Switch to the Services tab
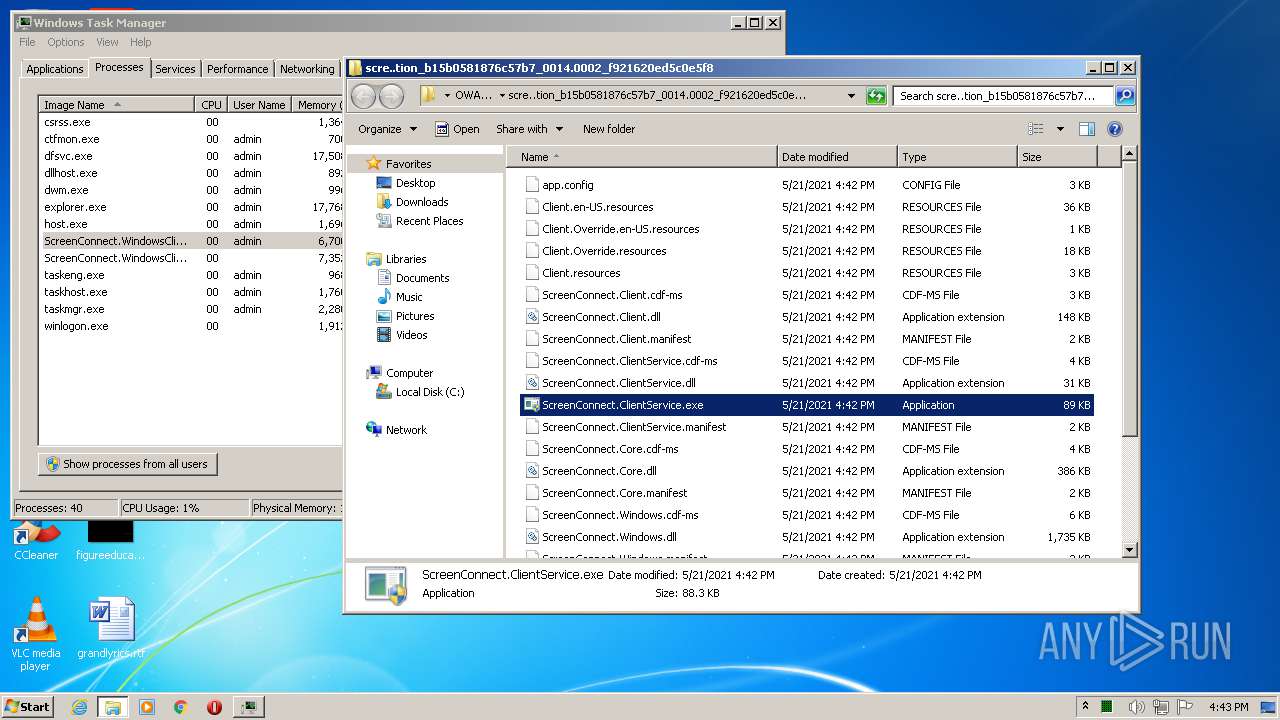 pyautogui.click(x=175, y=69)
